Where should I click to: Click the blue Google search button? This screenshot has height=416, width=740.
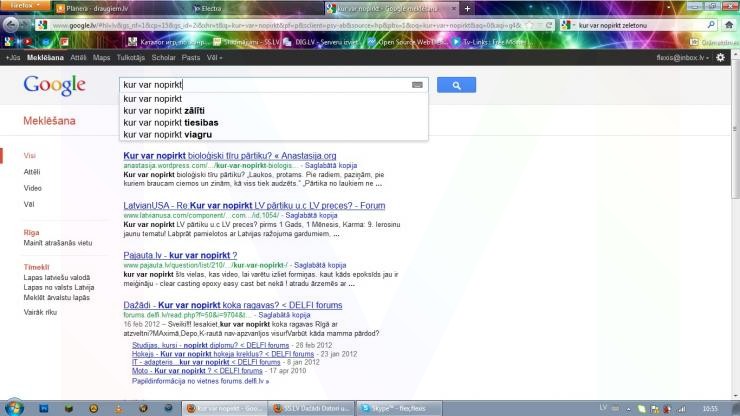coord(455,86)
